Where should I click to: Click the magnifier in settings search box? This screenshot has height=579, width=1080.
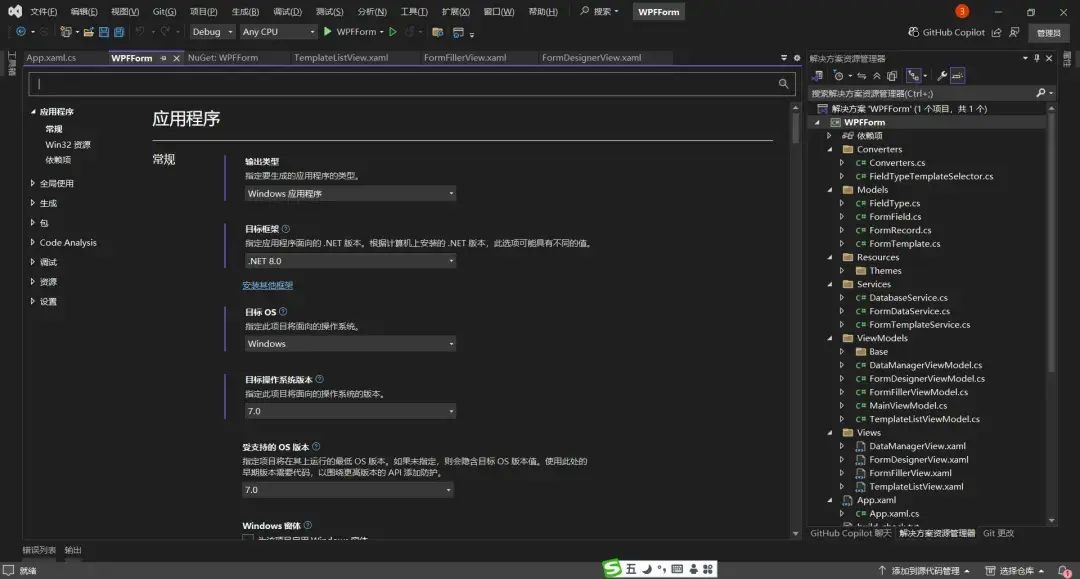[x=783, y=83]
